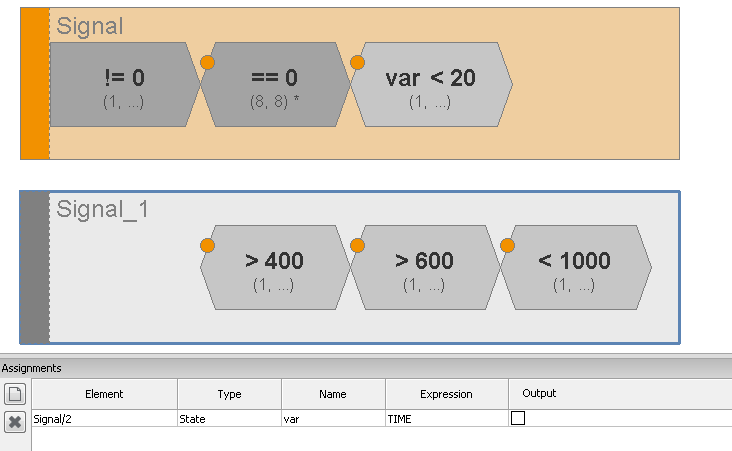
Task: Select the '!= 0' state block
Action: pyautogui.click(x=125, y=85)
